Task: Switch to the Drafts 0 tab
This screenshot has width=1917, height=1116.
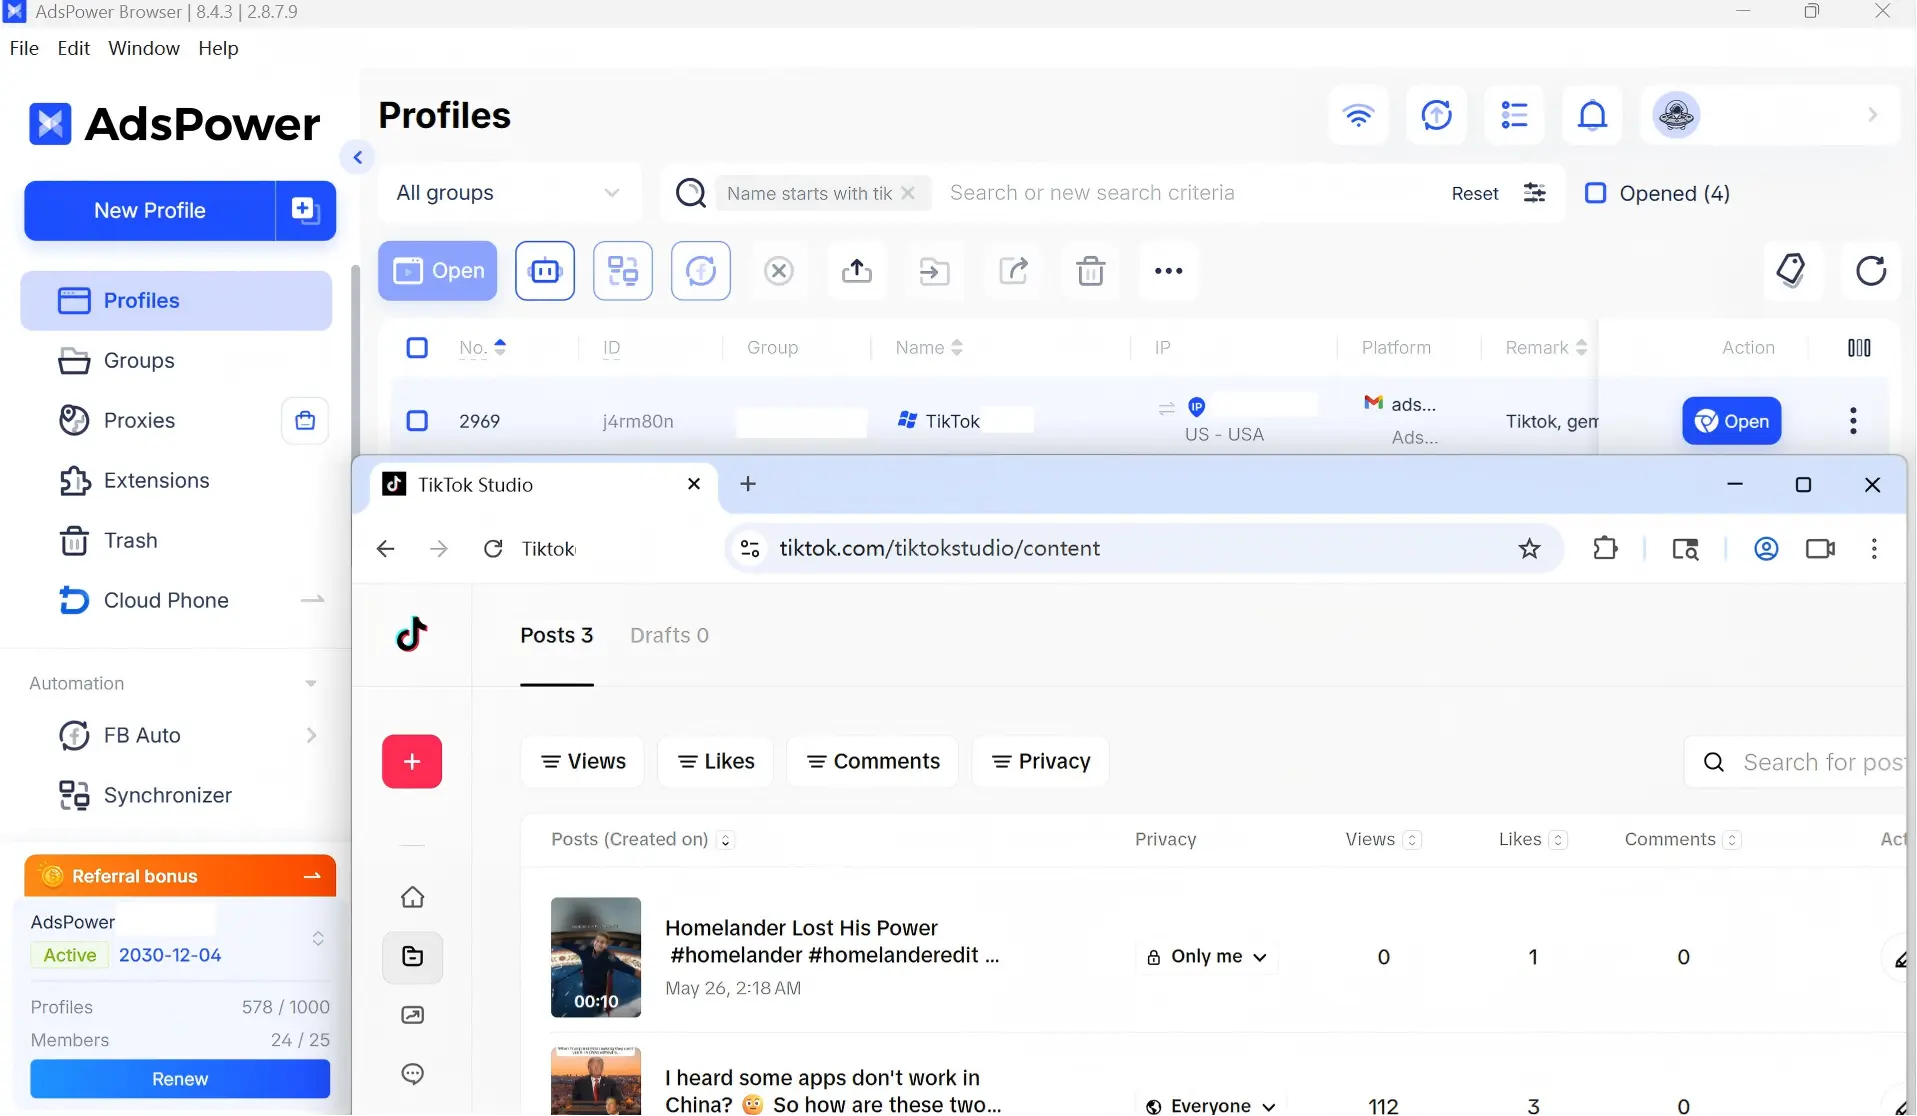Action: 669,636
